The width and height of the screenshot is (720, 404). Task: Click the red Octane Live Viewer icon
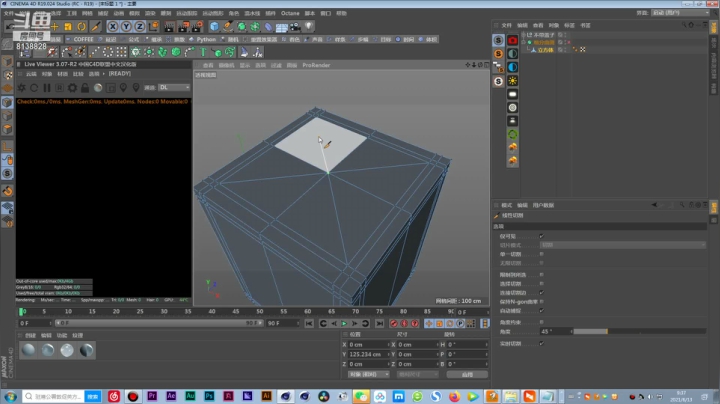pos(512,40)
